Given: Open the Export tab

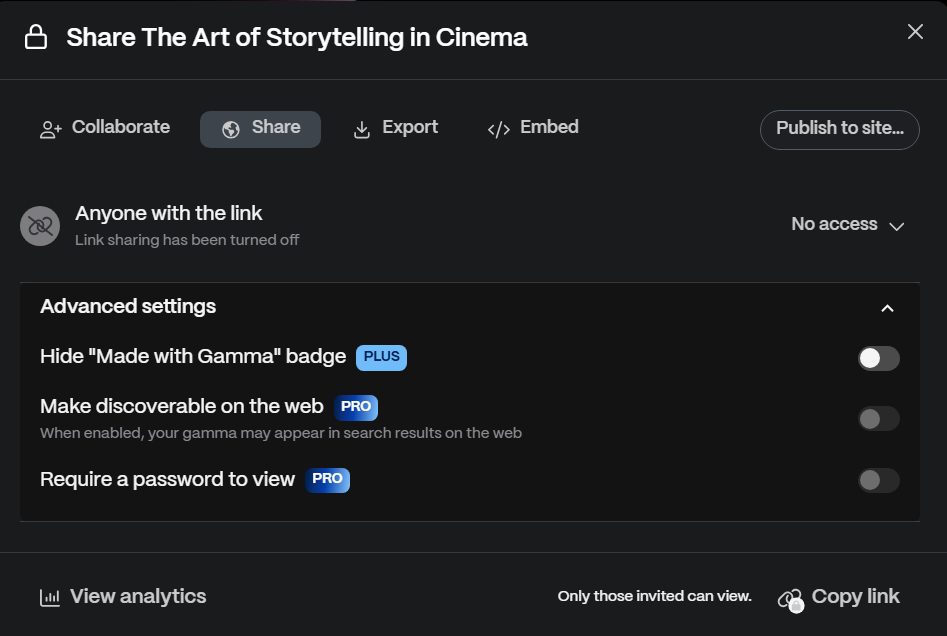Looking at the screenshot, I should (396, 128).
